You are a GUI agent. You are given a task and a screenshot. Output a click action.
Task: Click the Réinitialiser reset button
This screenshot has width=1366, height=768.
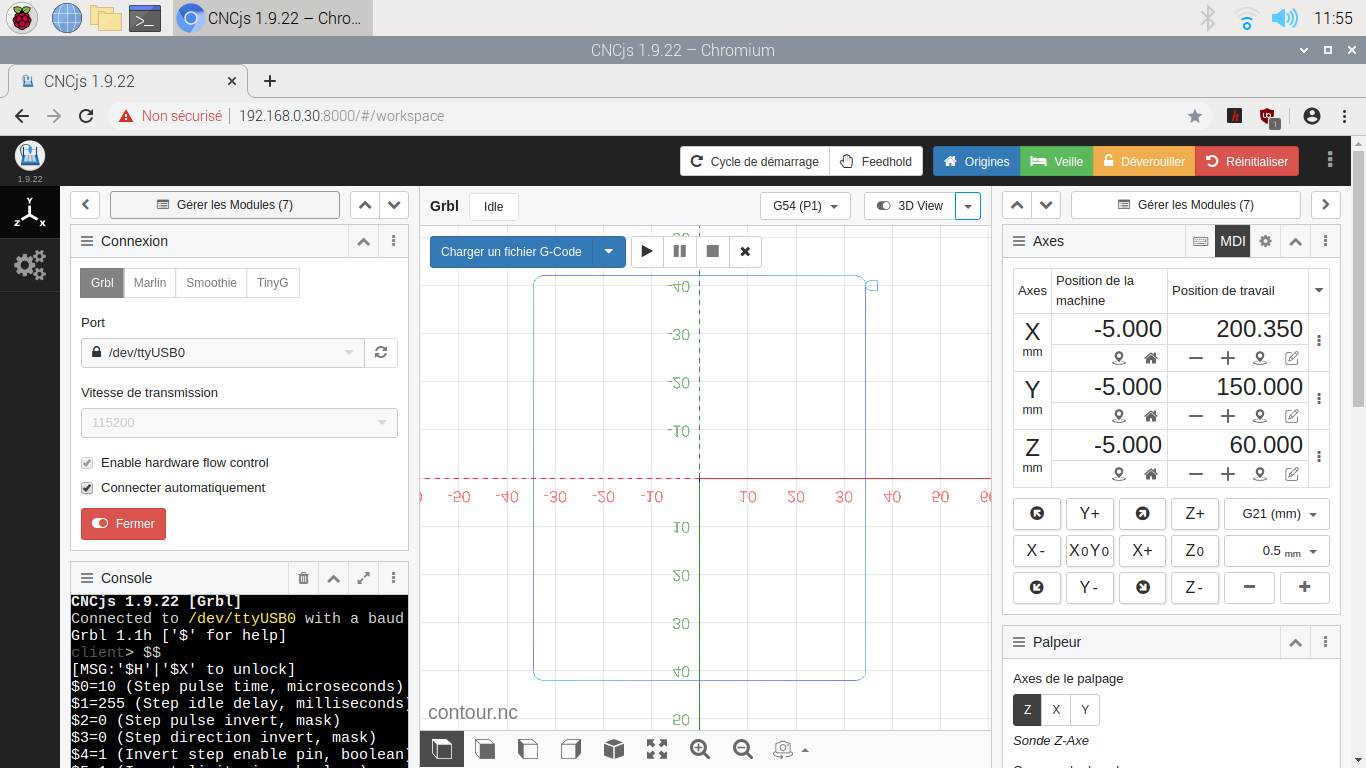point(1247,161)
